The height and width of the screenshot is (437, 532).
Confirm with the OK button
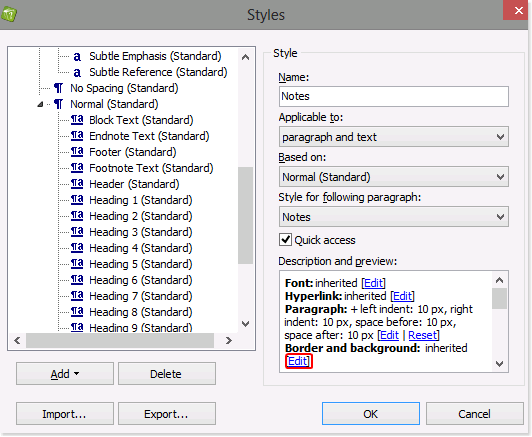point(371,414)
